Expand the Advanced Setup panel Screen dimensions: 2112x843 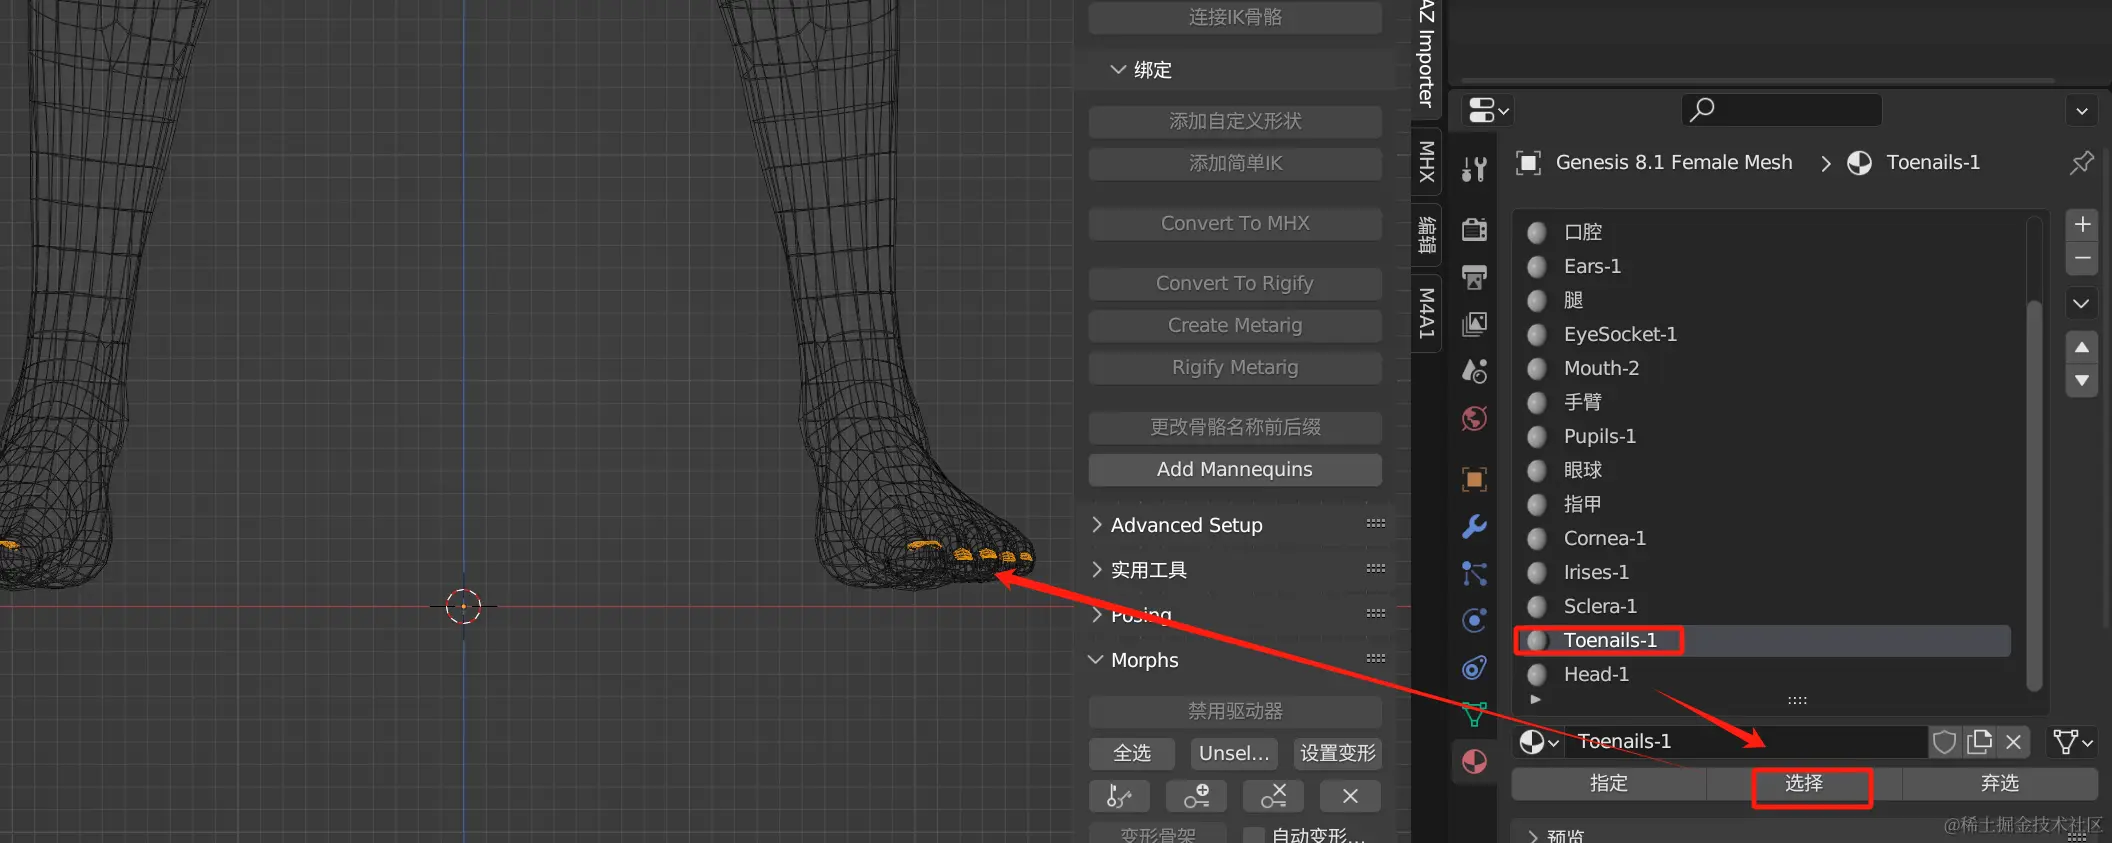[1186, 525]
